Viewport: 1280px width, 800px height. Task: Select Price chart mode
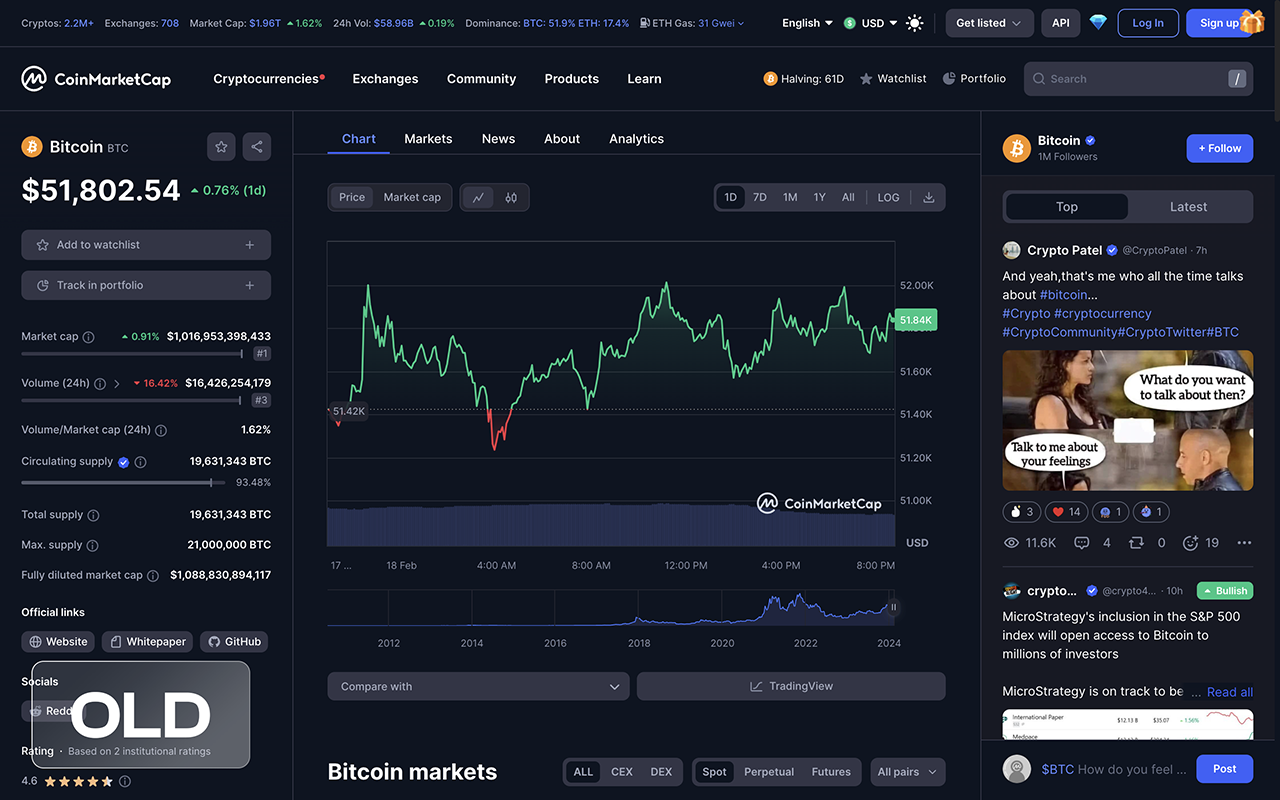(352, 197)
